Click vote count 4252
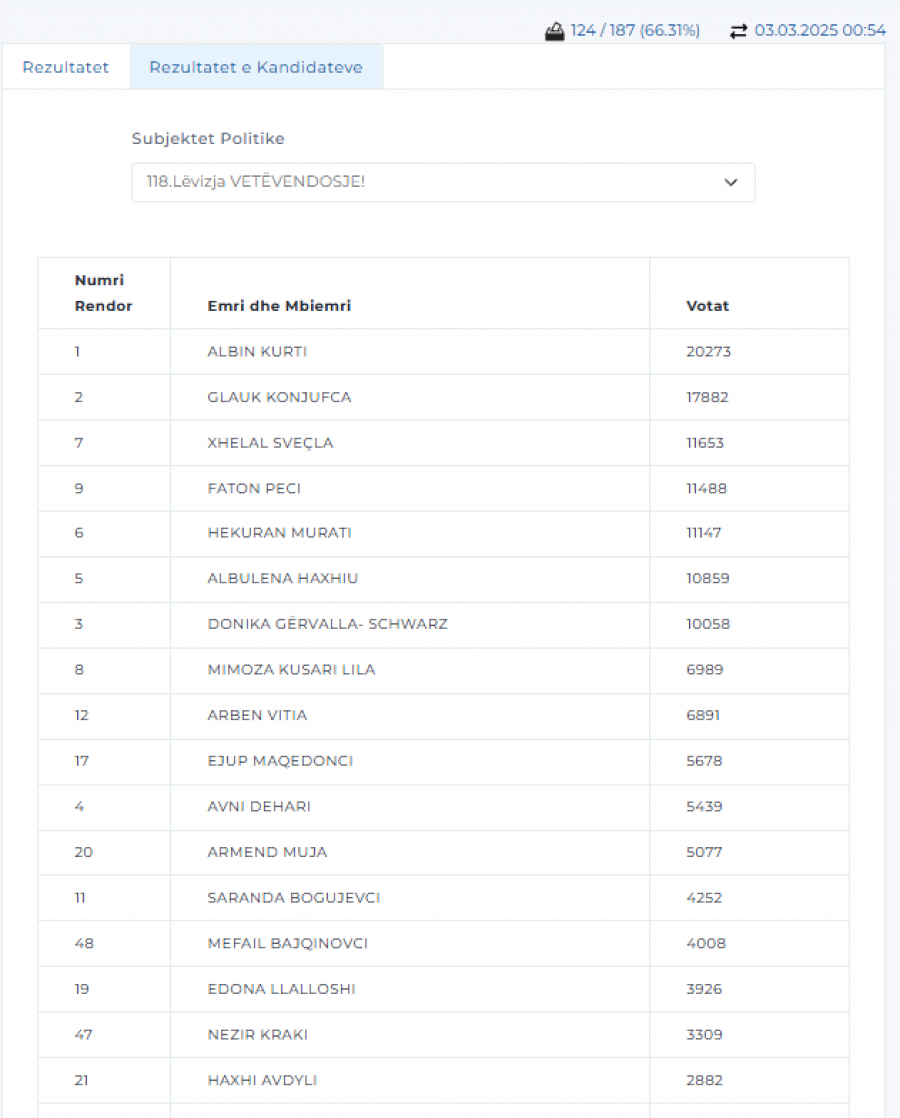The image size is (900, 1118). 704,898
